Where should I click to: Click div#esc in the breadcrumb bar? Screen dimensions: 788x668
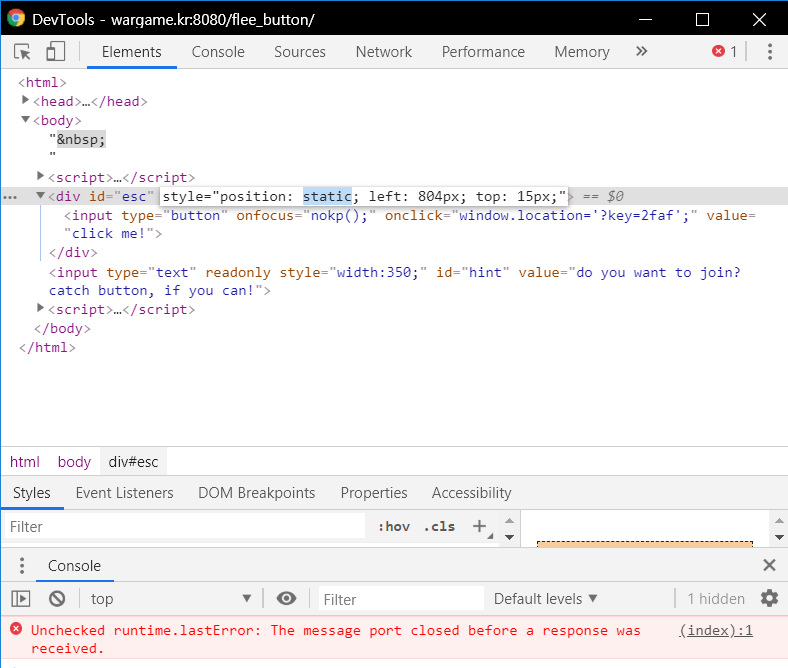(x=133, y=462)
